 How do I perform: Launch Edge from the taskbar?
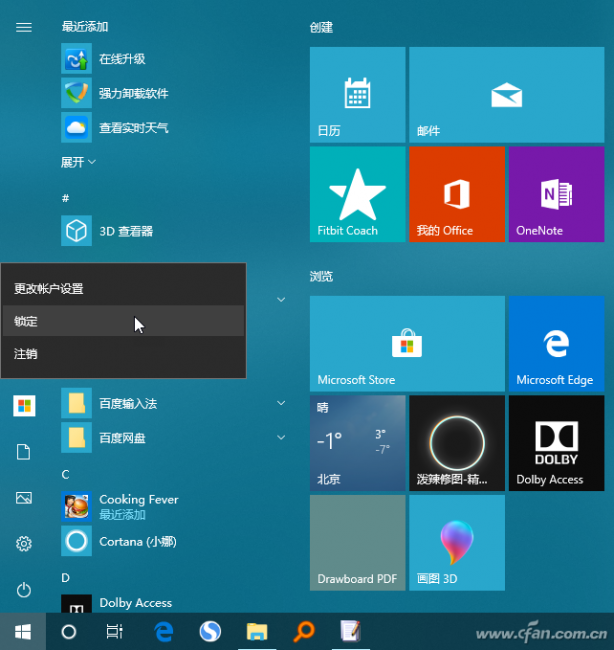(164, 632)
